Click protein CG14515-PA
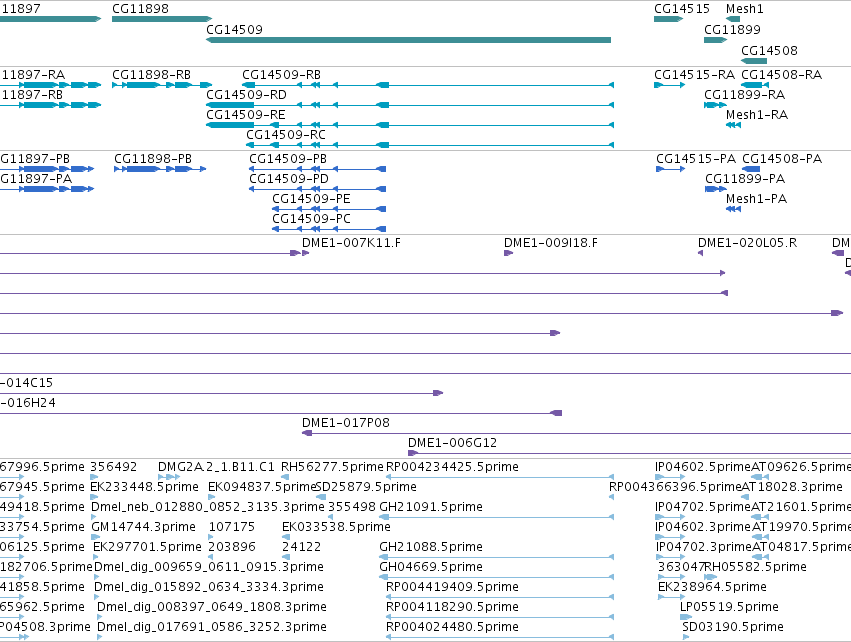This screenshot has height=642, width=851. click(670, 169)
